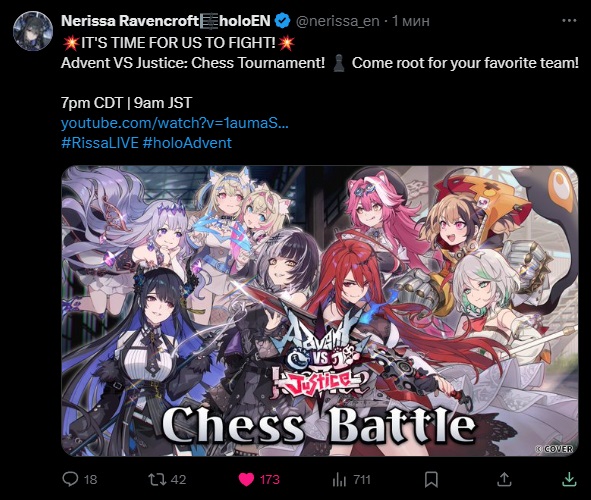The image size is (591, 500).
Task: Open the @nerissa_en handle link
Action: (338, 21)
